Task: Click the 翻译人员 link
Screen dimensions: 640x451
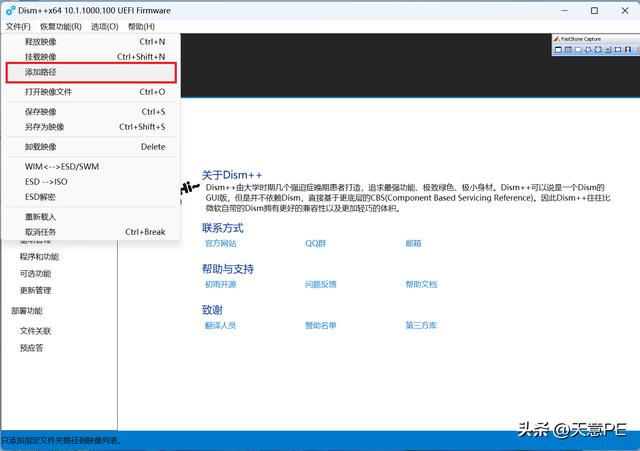Action: 220,326
